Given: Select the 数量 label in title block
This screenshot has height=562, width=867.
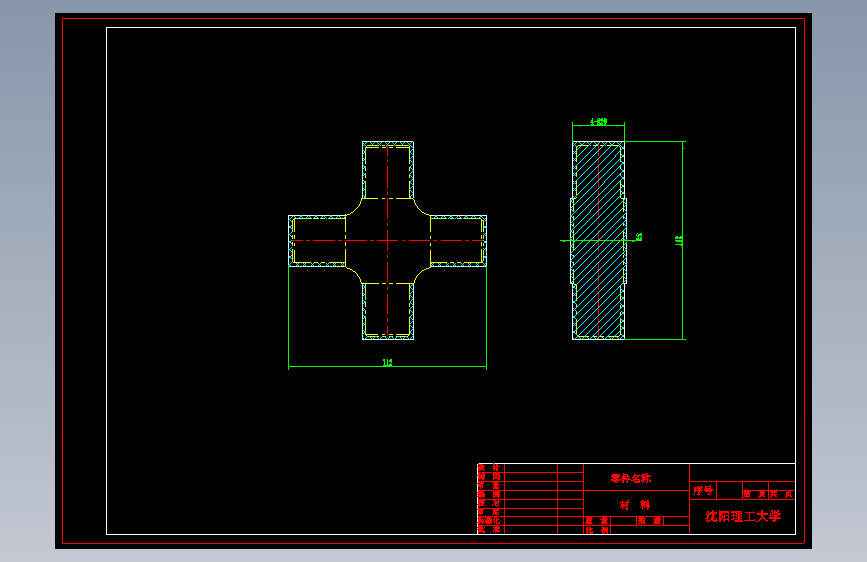Looking at the screenshot, I should click(x=649, y=521).
